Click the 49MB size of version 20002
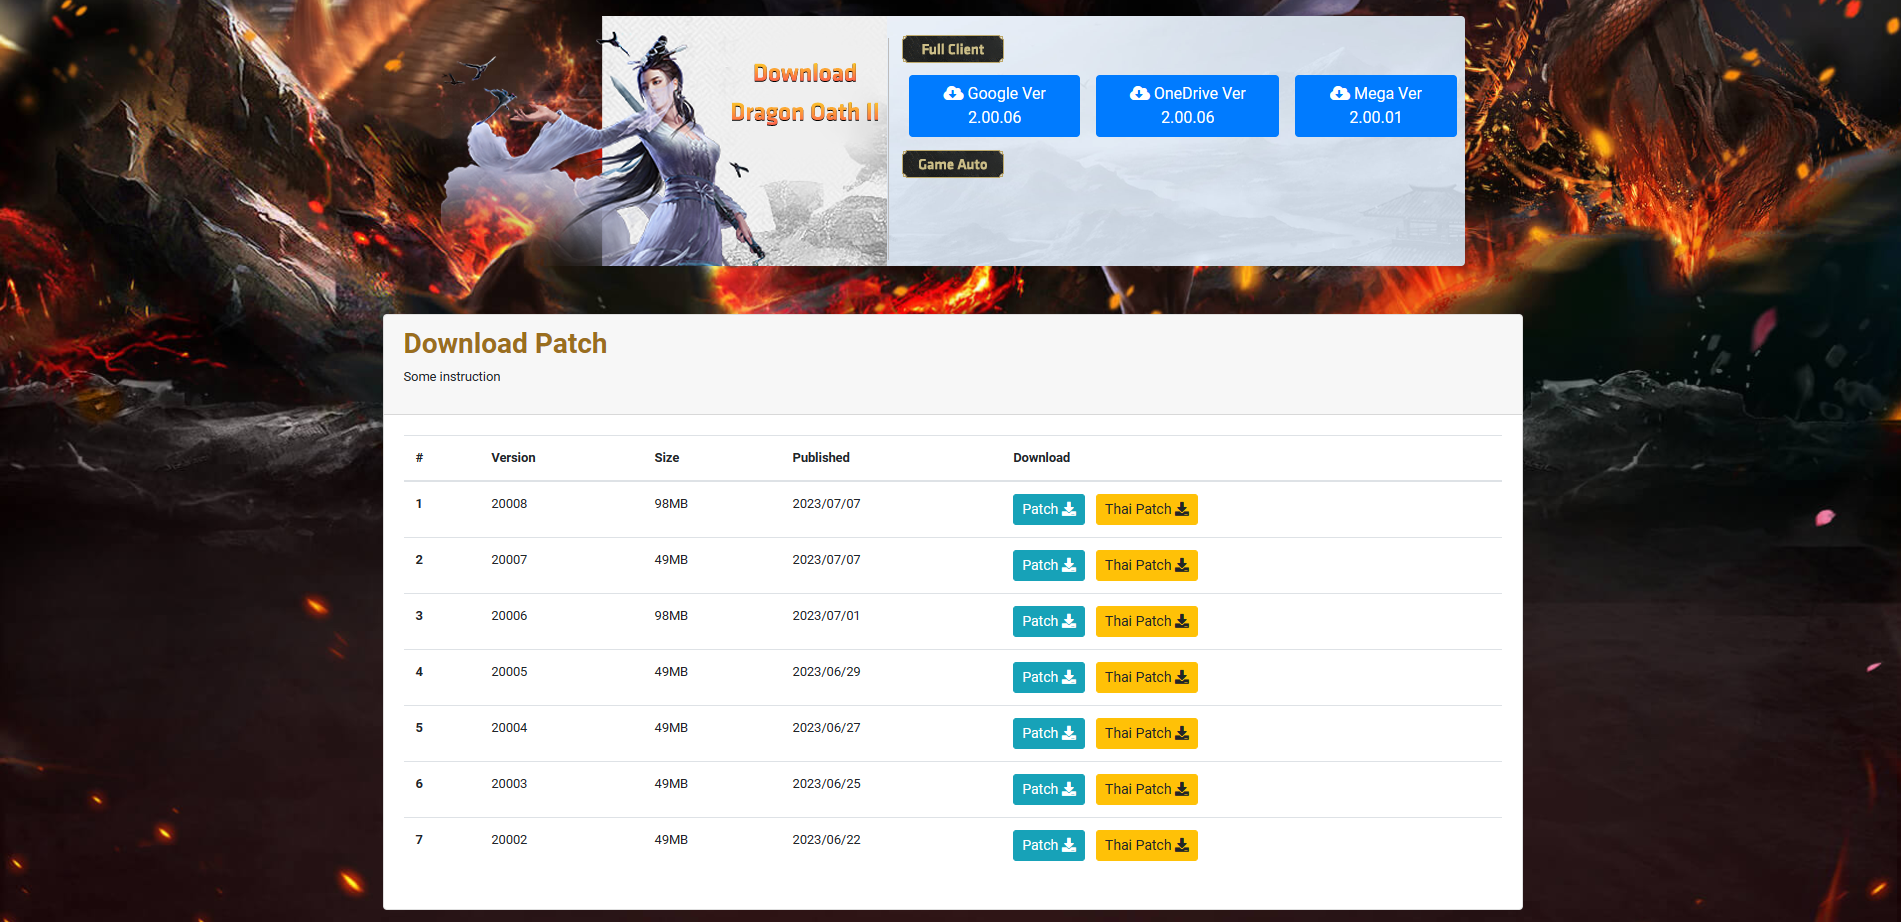 (x=671, y=840)
